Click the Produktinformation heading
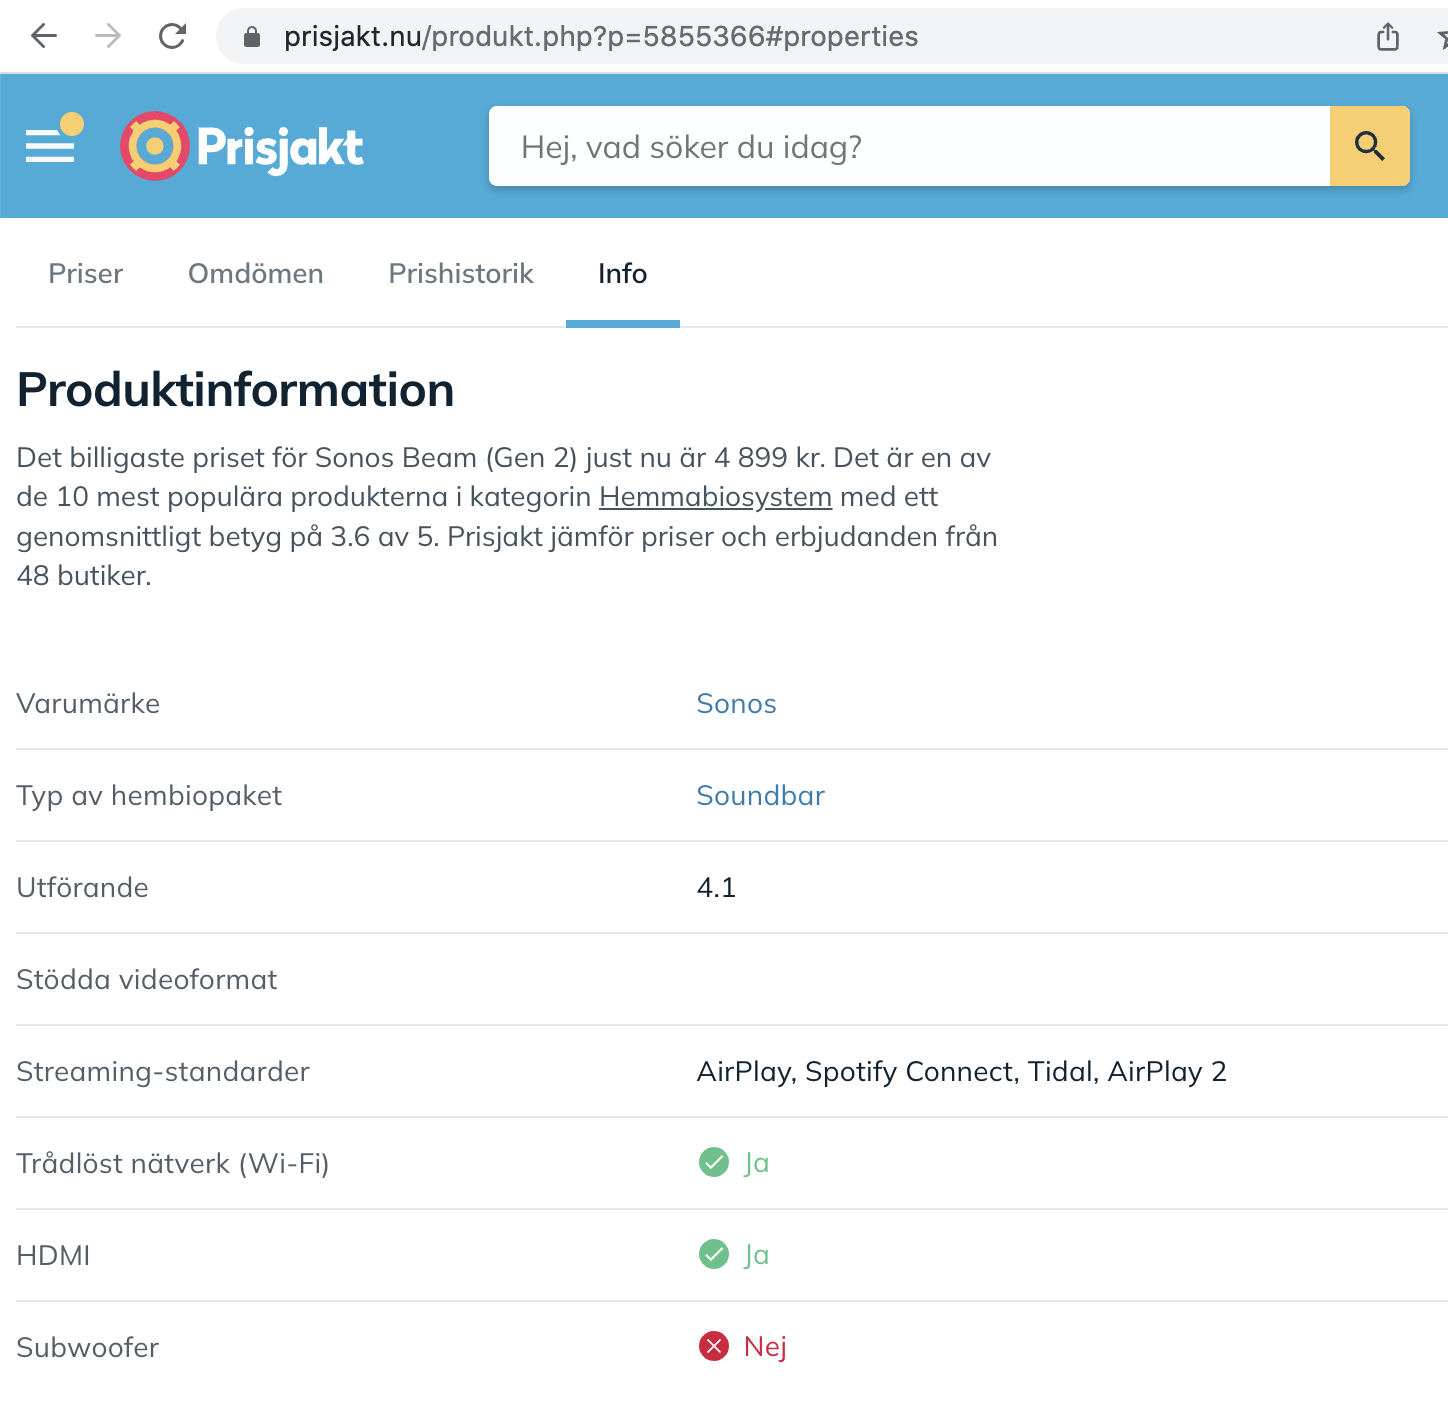The width and height of the screenshot is (1448, 1408). click(x=236, y=390)
